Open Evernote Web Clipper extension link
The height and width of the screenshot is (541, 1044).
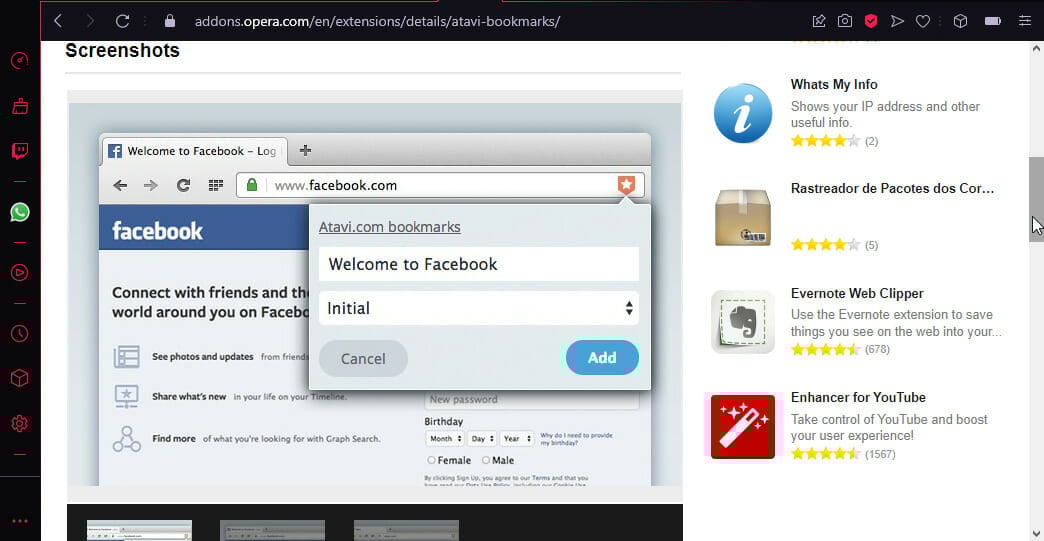pos(857,293)
